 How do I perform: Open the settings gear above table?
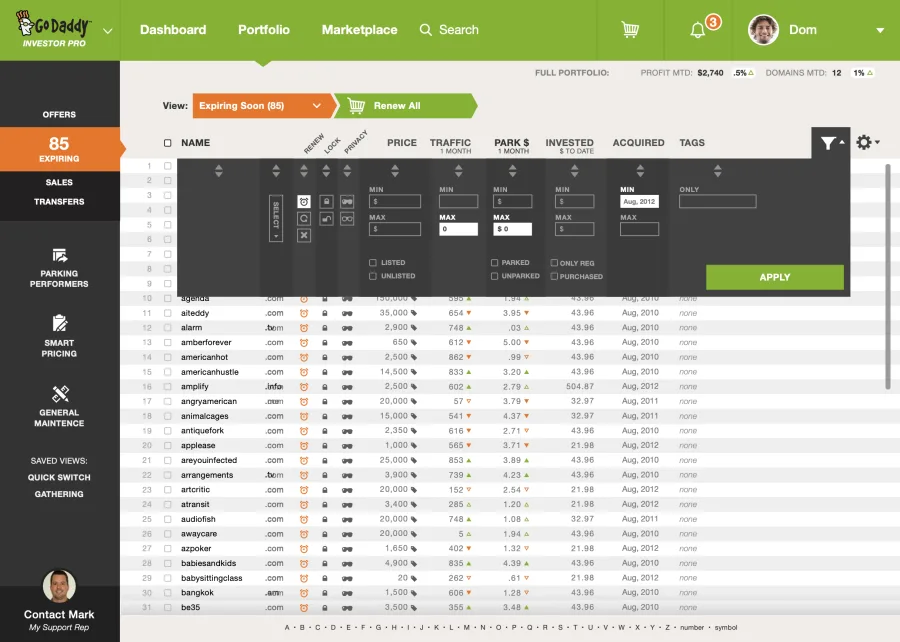(864, 142)
